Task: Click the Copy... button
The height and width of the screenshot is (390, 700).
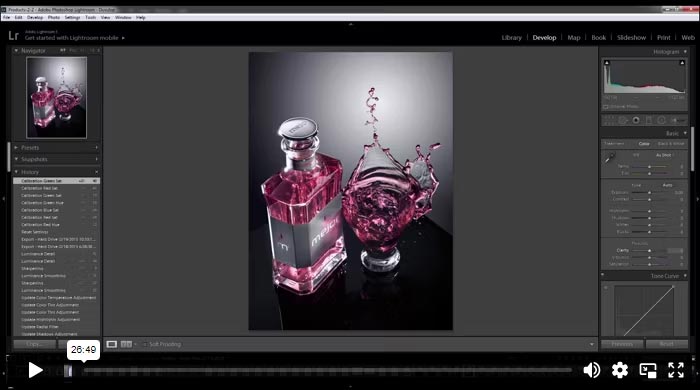Action: pyautogui.click(x=34, y=344)
